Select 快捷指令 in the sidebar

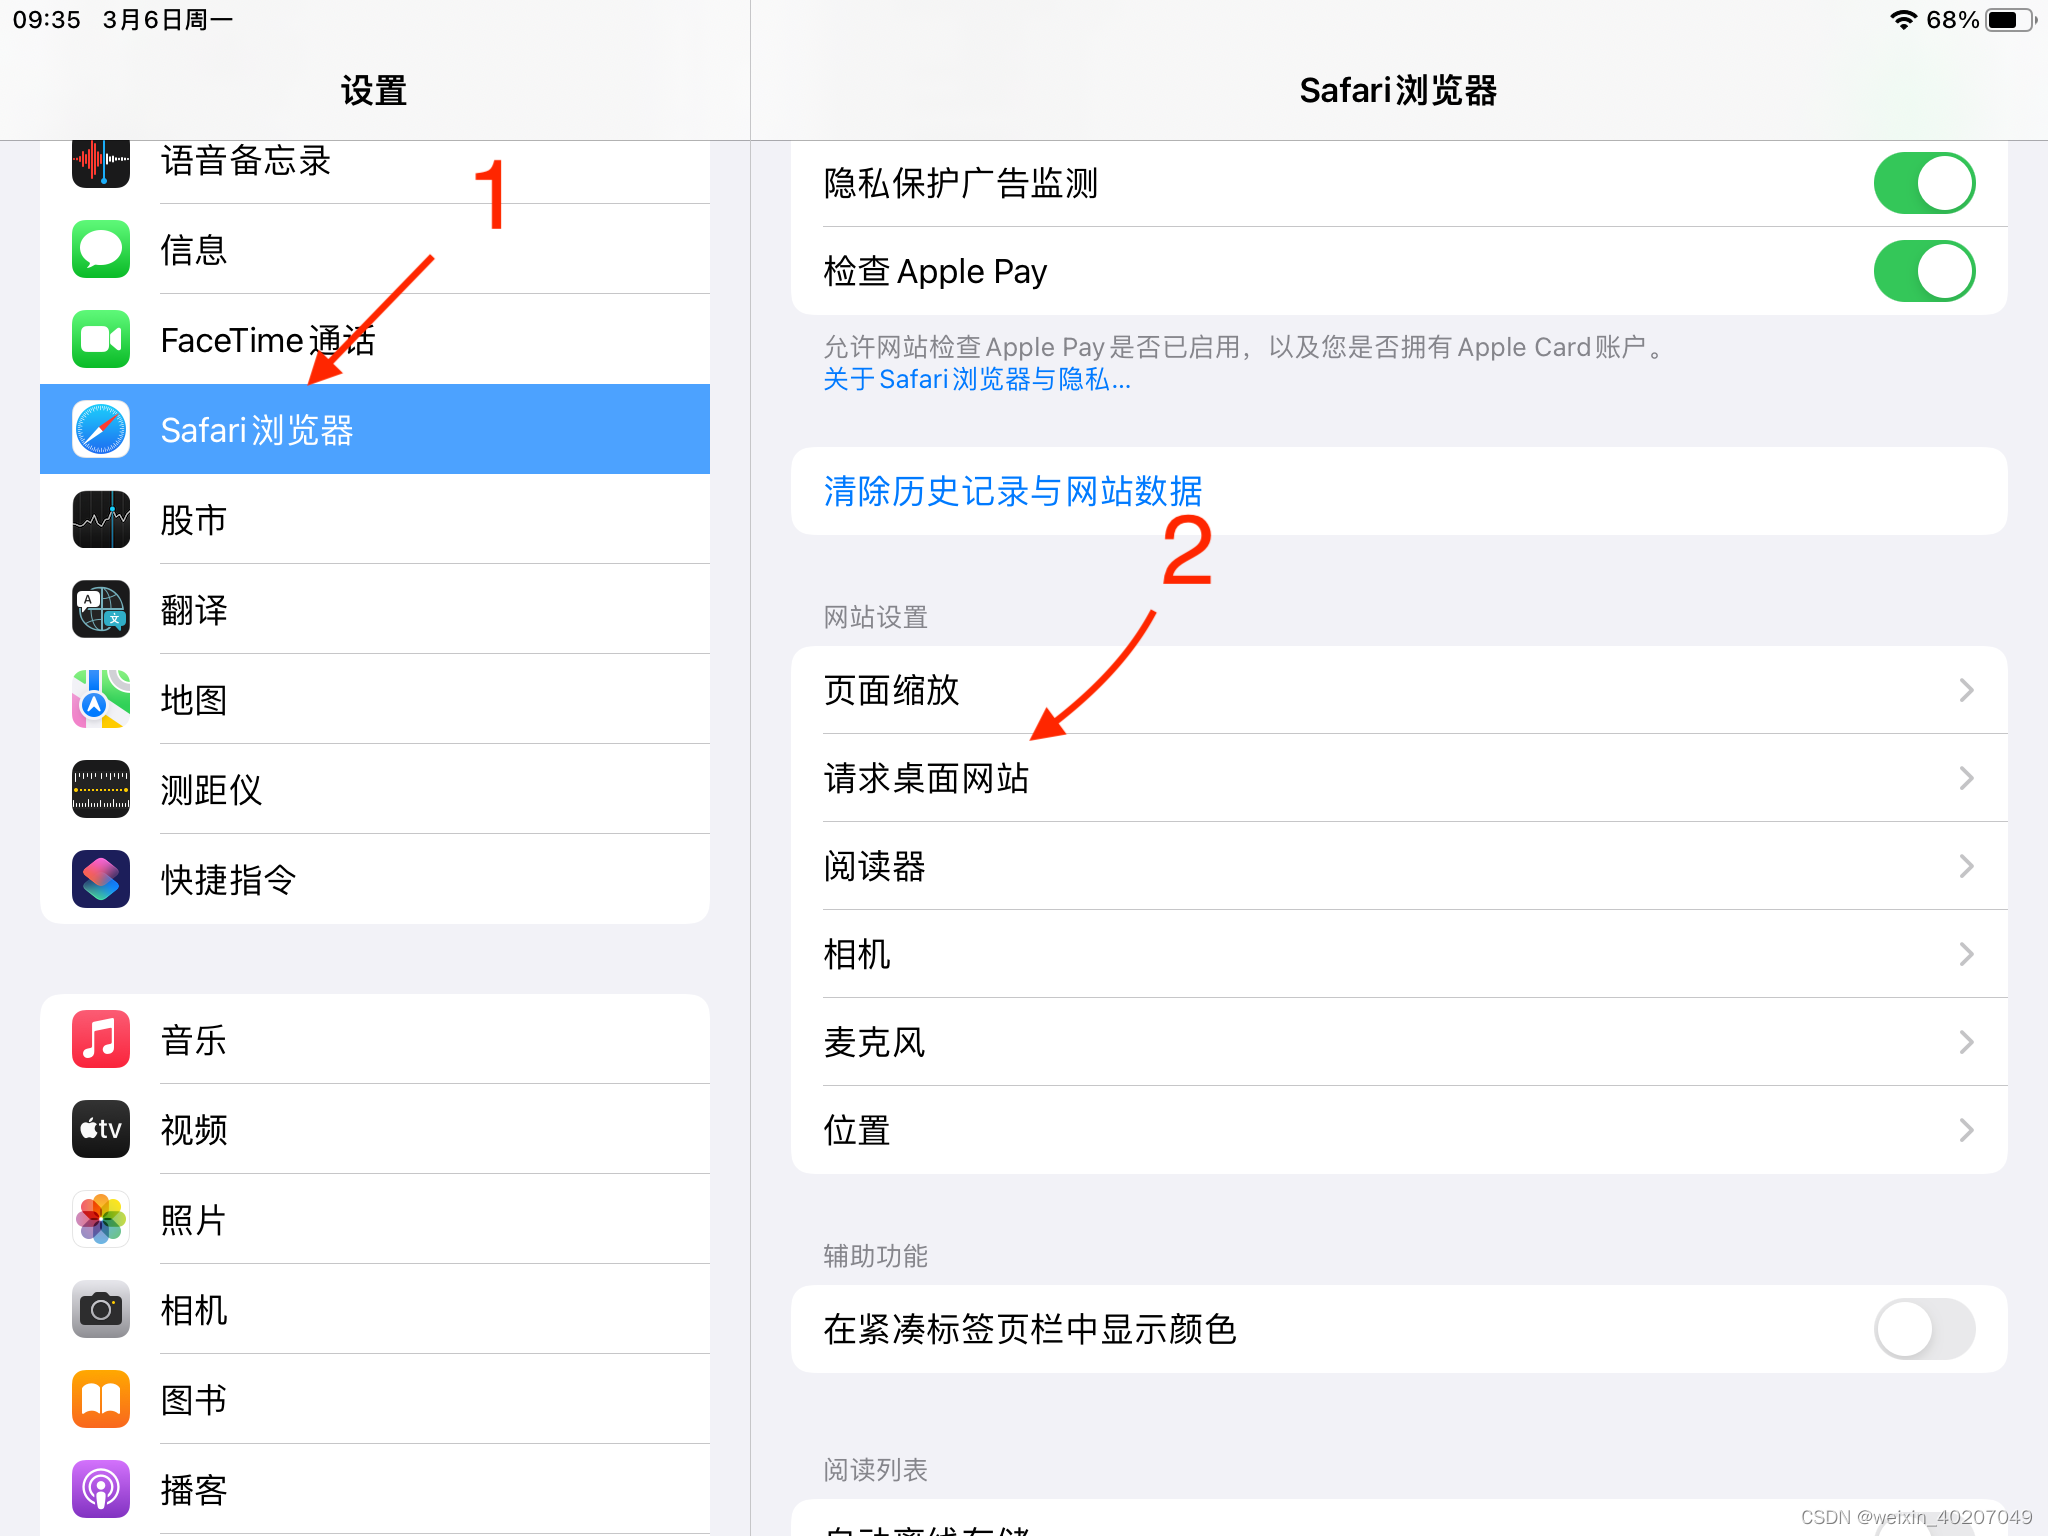pyautogui.click(x=375, y=879)
